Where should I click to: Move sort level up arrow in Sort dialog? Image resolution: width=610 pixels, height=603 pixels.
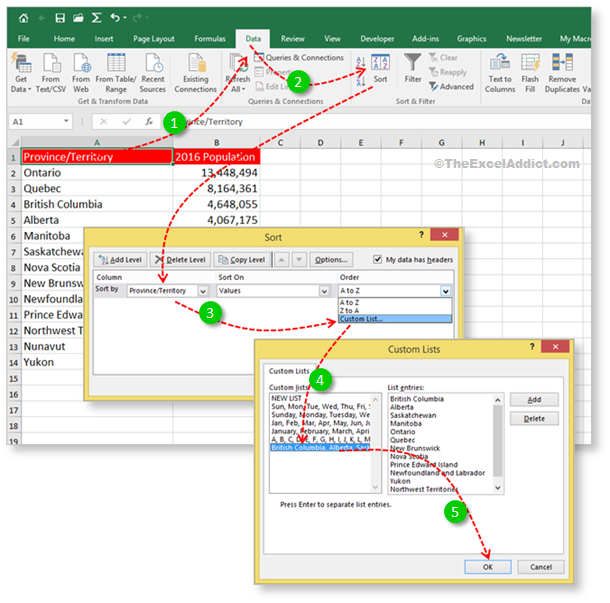pyautogui.click(x=282, y=259)
